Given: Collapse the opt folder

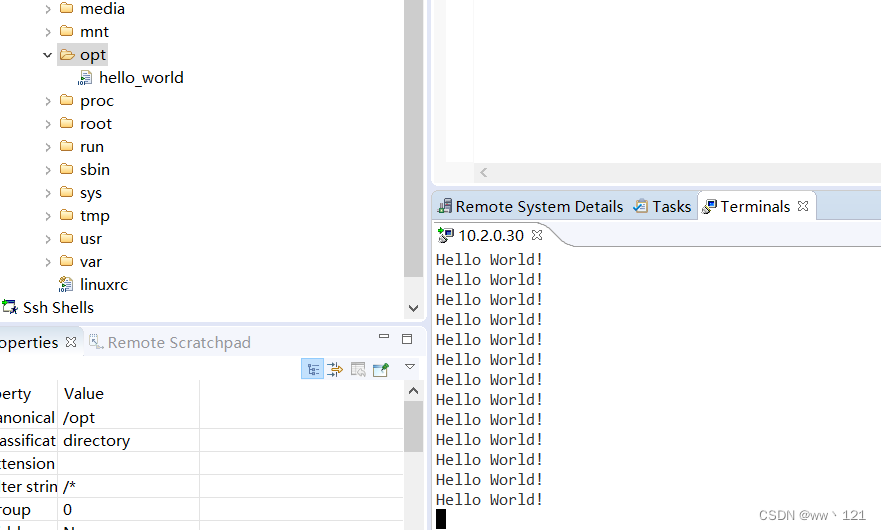Looking at the screenshot, I should coord(47,55).
